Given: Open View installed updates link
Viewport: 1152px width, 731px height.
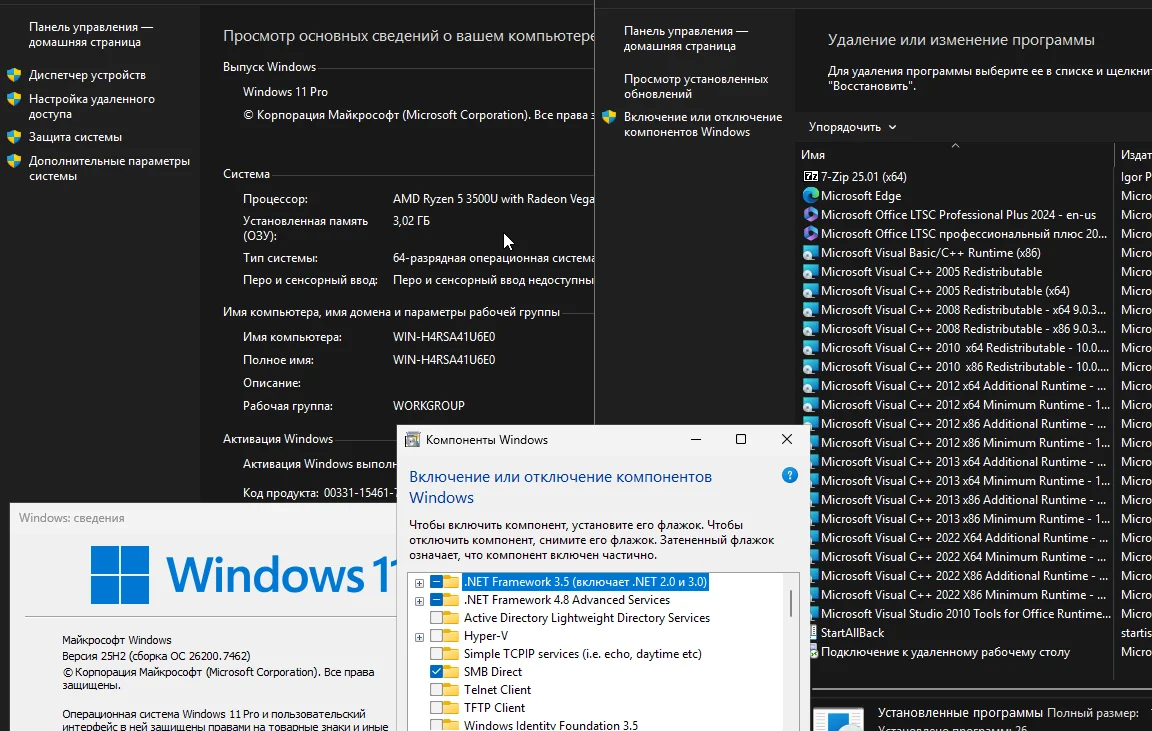Looking at the screenshot, I should point(695,86).
